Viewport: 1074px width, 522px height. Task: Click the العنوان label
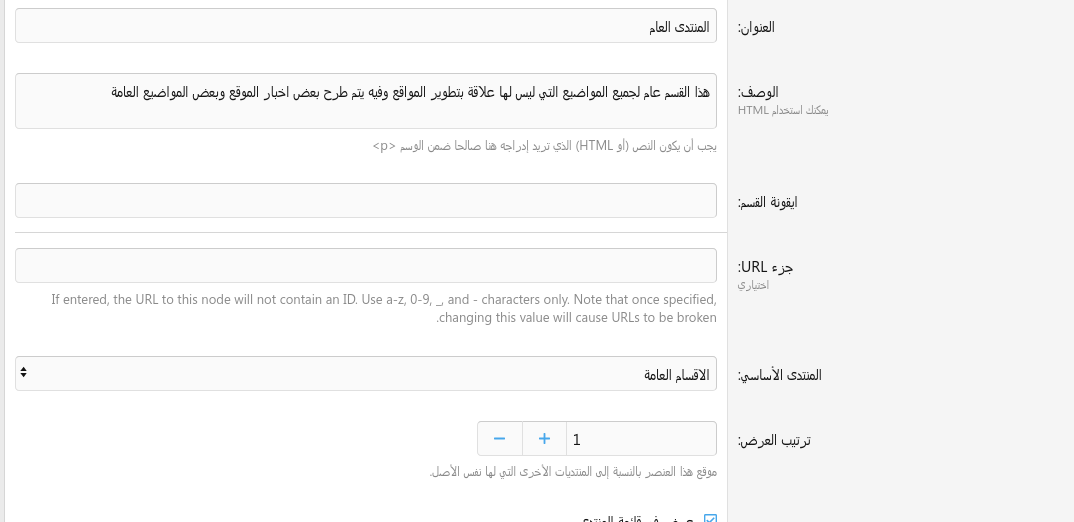756,28
